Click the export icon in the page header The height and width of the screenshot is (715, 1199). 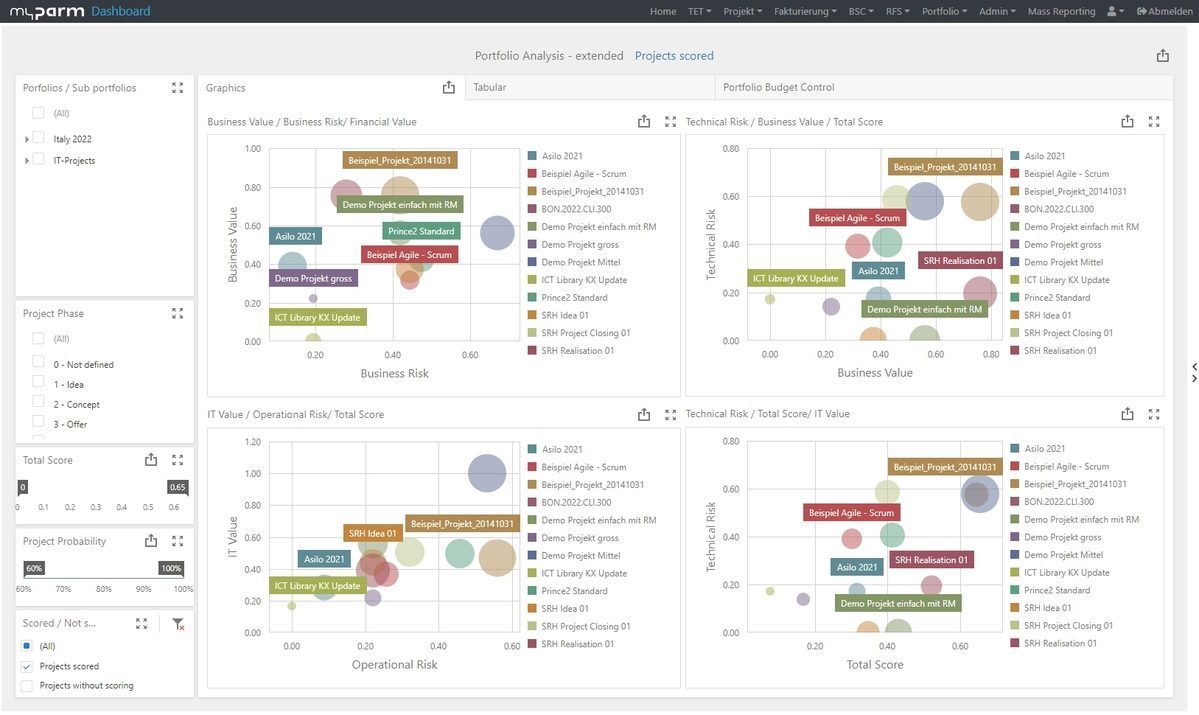coord(1162,56)
